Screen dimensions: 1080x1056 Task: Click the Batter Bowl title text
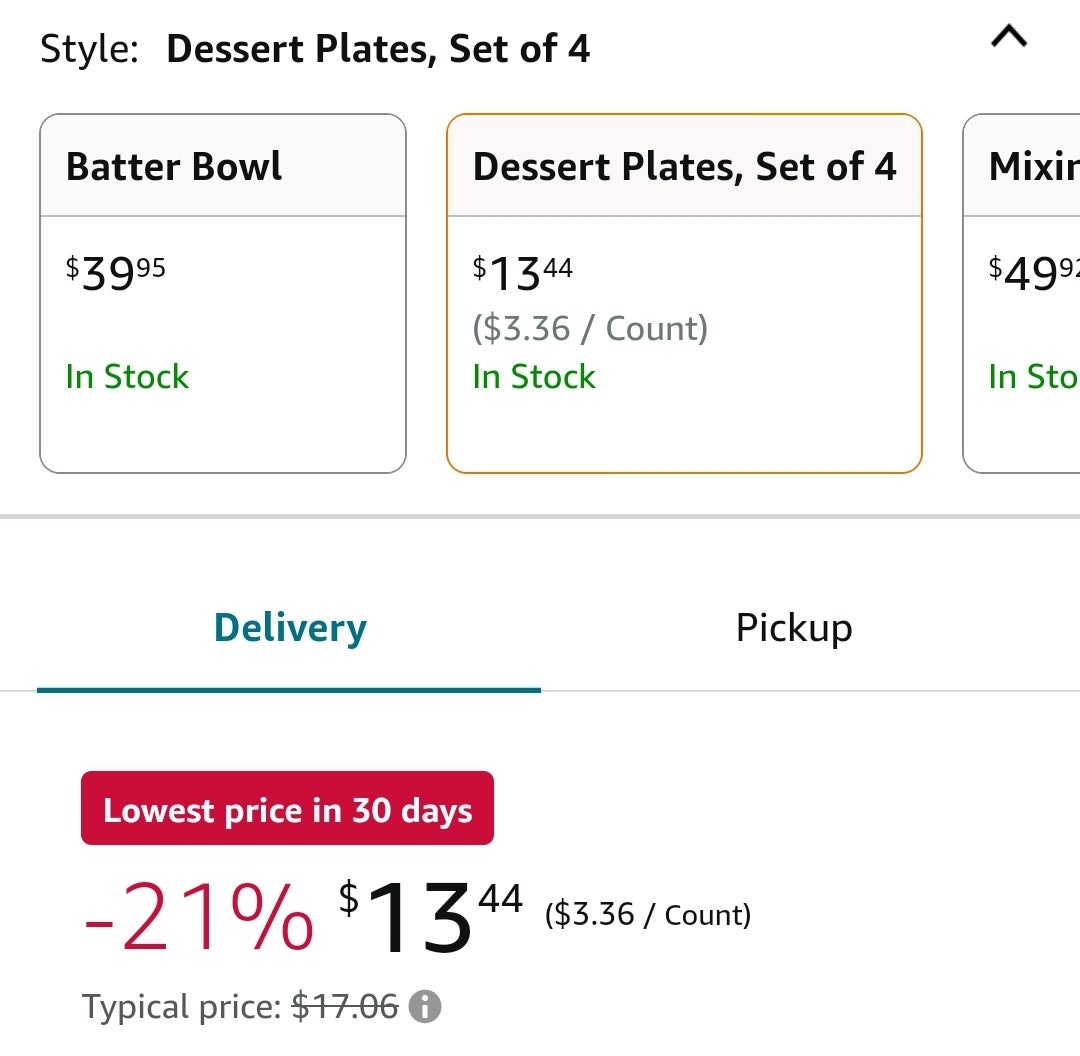tap(174, 167)
